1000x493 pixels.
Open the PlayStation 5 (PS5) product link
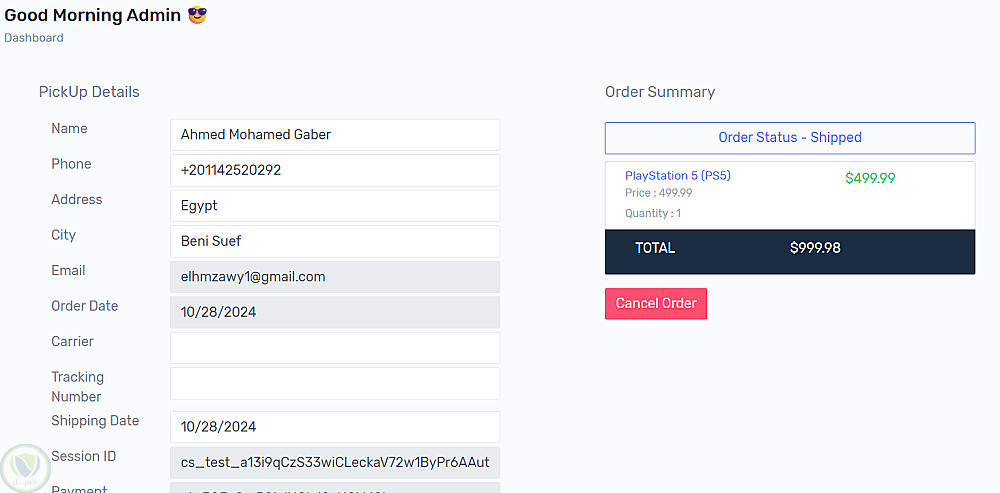[x=677, y=176]
